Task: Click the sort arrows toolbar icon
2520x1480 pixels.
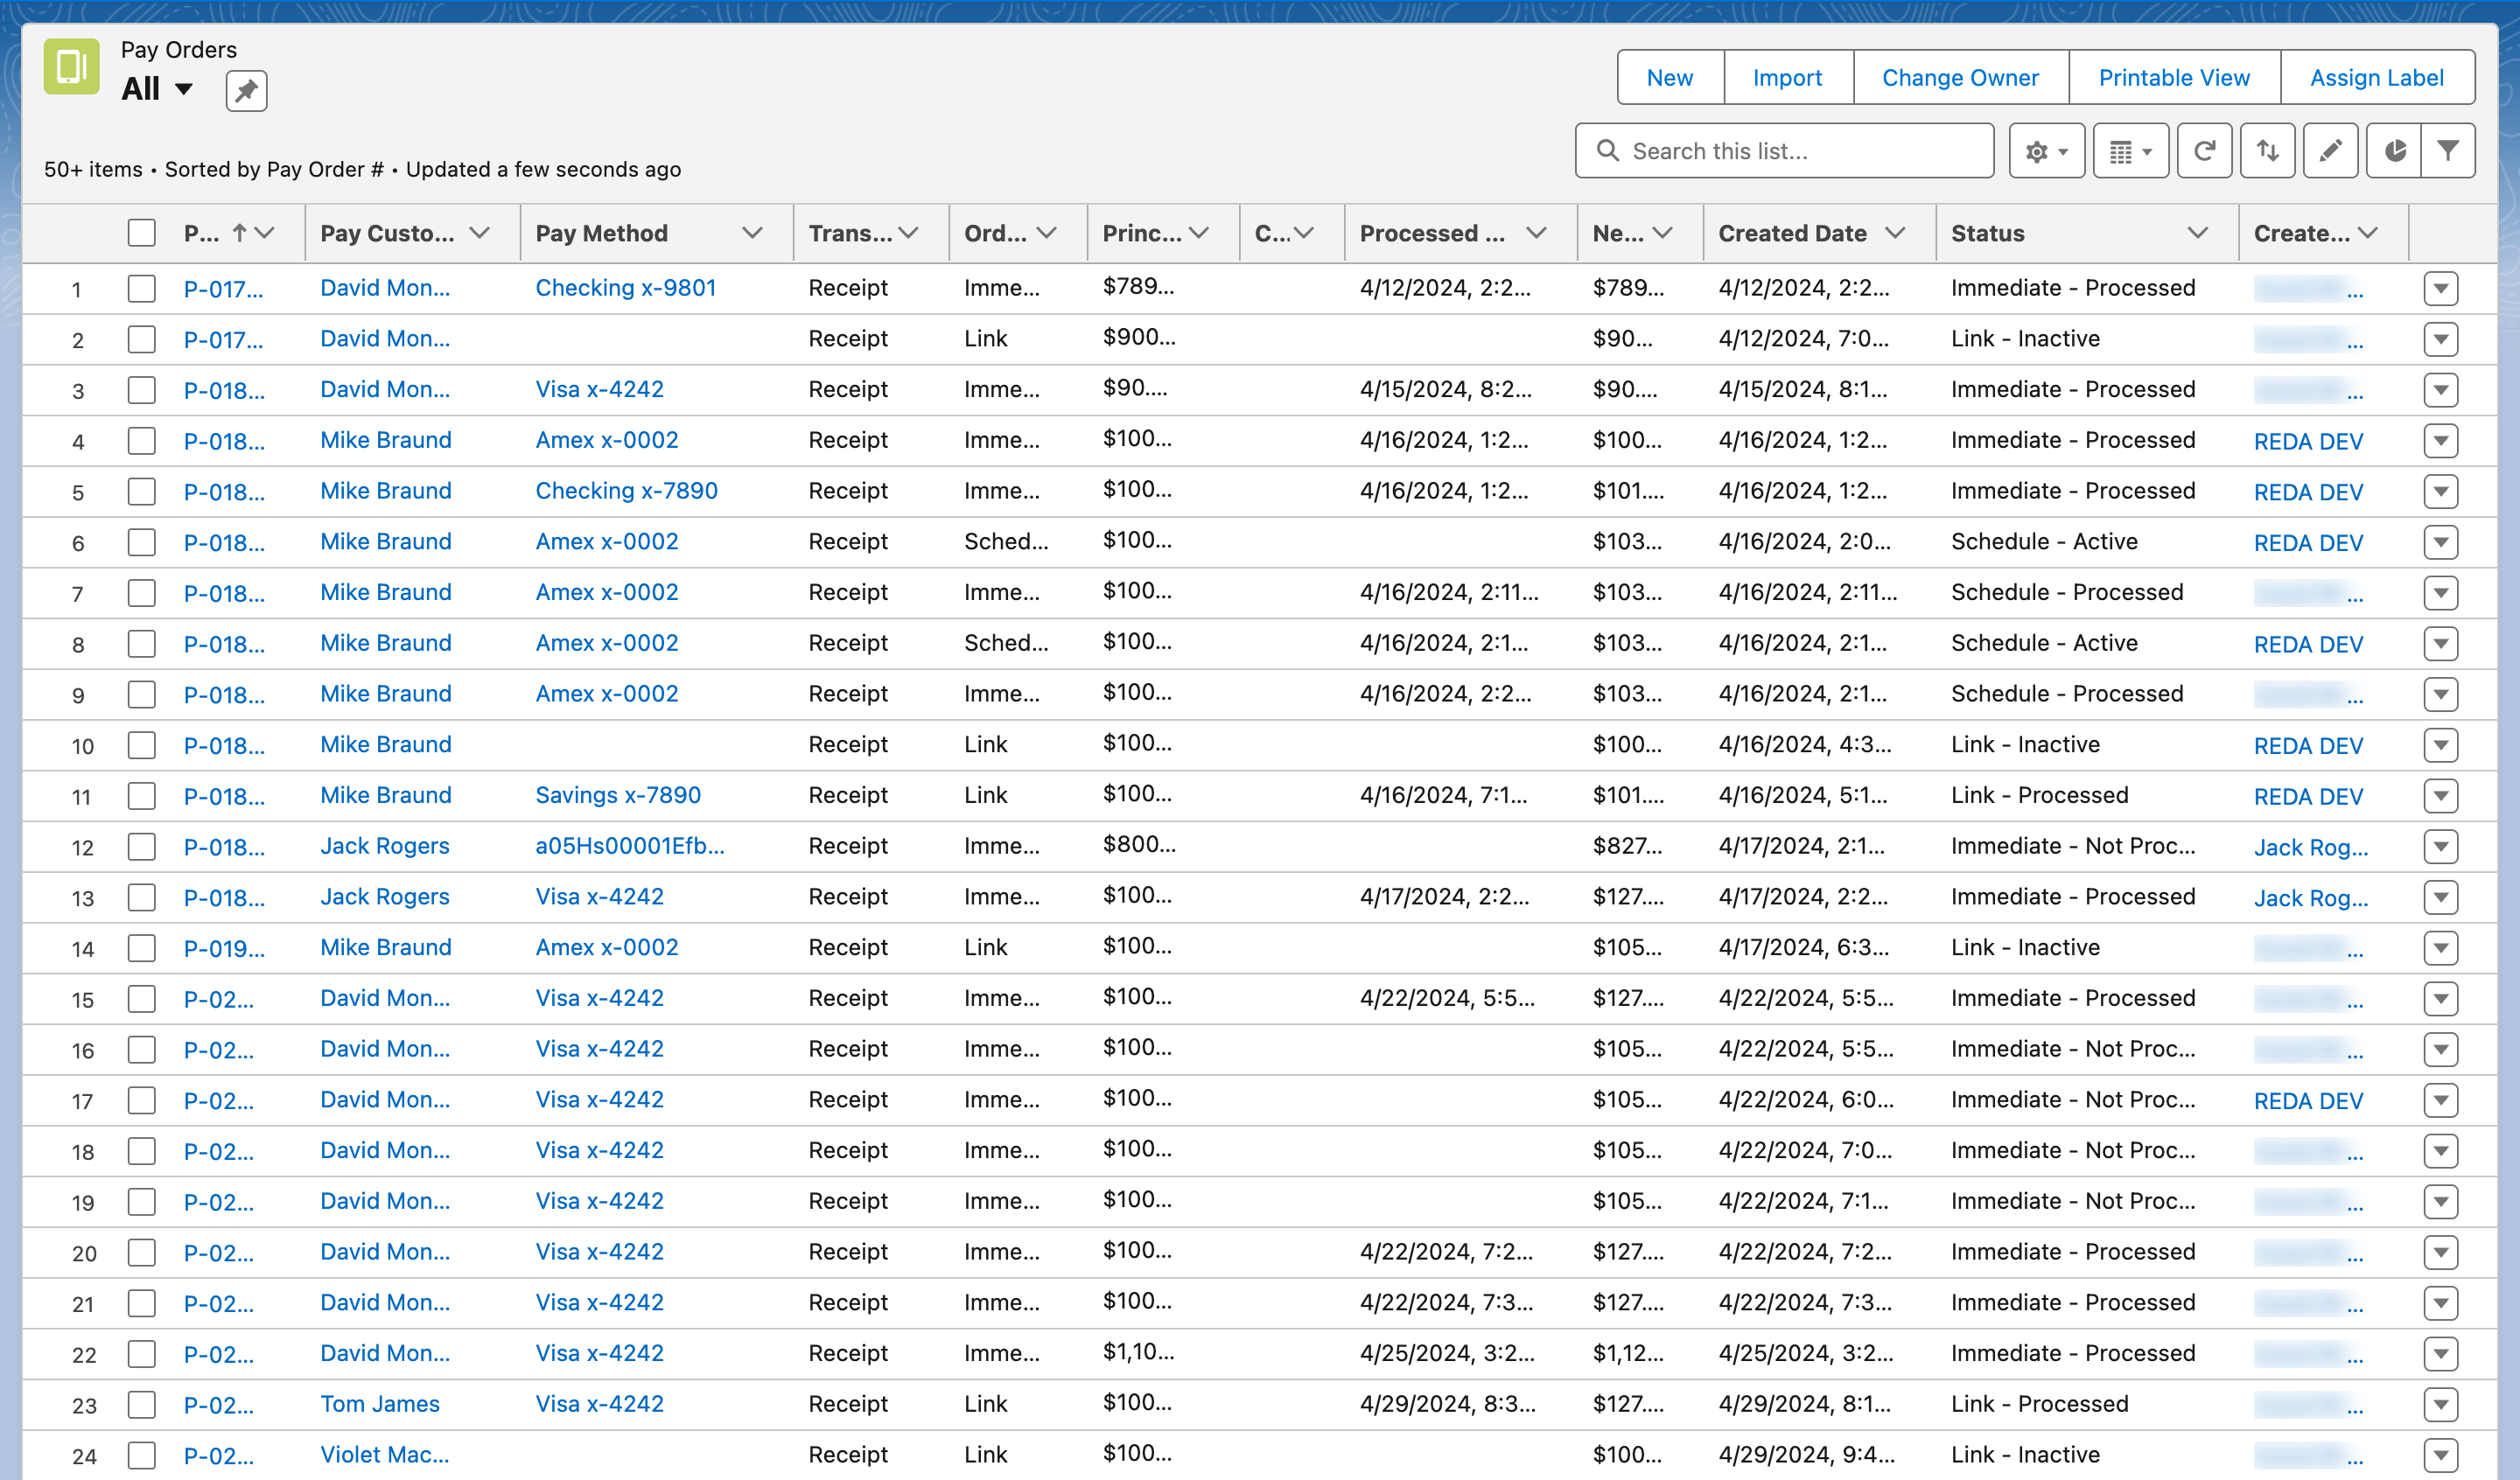Action: click(2267, 151)
